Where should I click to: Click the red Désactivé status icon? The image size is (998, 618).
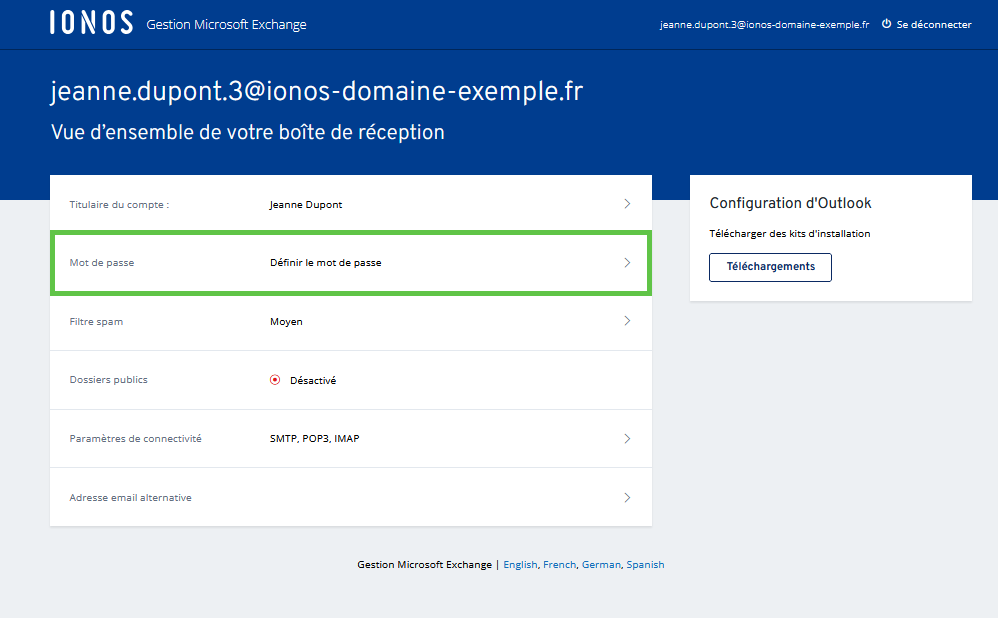(x=275, y=380)
